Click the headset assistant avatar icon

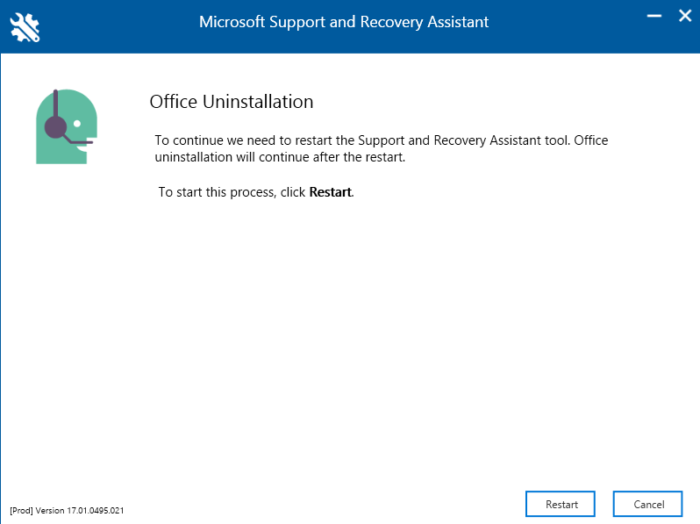[65, 126]
